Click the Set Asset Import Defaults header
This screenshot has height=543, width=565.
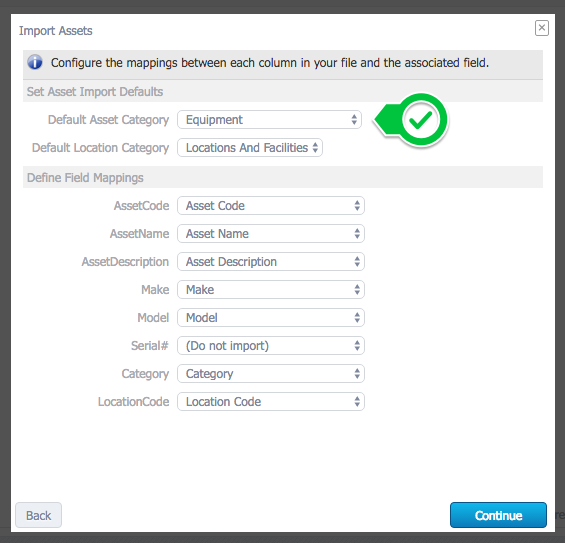(x=95, y=92)
